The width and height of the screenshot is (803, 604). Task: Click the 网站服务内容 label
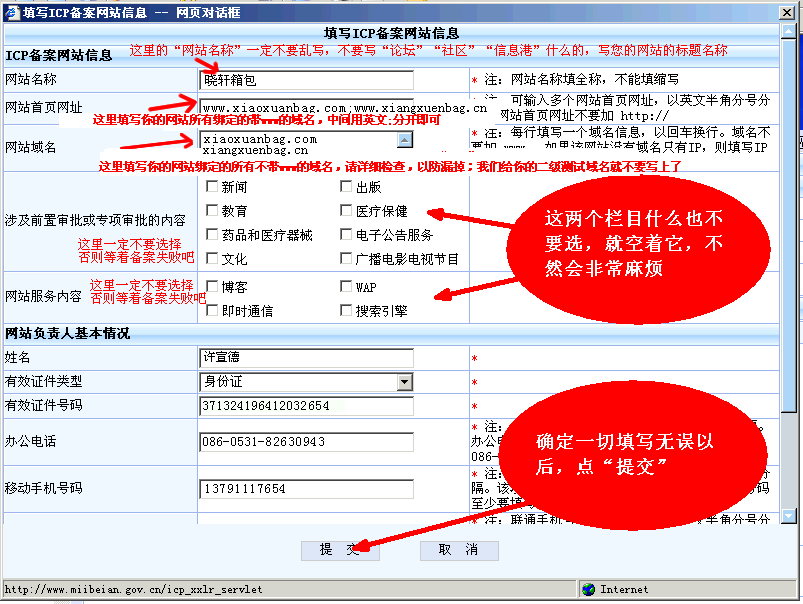pyautogui.click(x=43, y=296)
